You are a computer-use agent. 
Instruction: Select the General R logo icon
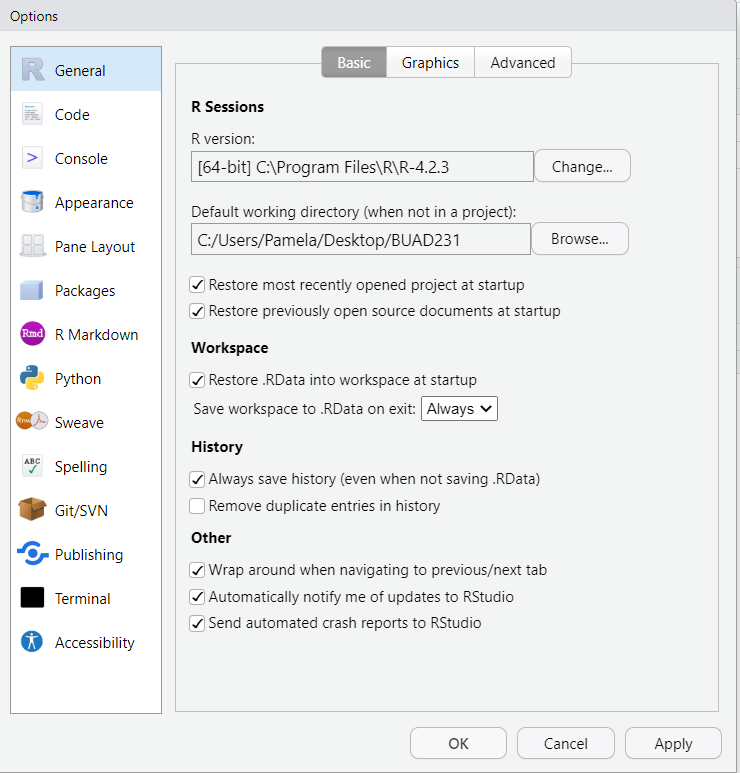click(33, 70)
